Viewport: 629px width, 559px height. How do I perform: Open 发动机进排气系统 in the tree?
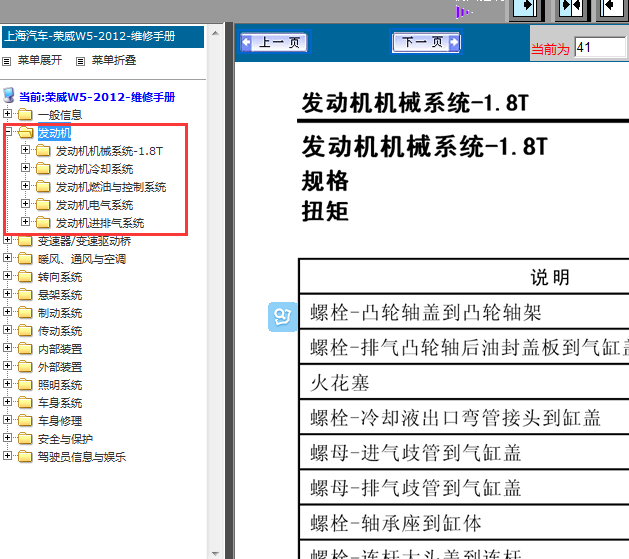[x=100, y=223]
